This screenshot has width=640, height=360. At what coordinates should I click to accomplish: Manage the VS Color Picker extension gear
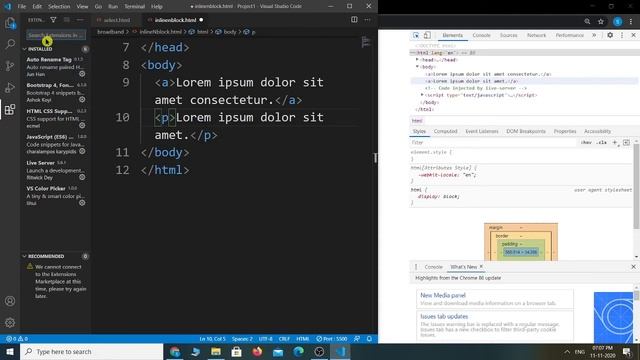coord(82,203)
